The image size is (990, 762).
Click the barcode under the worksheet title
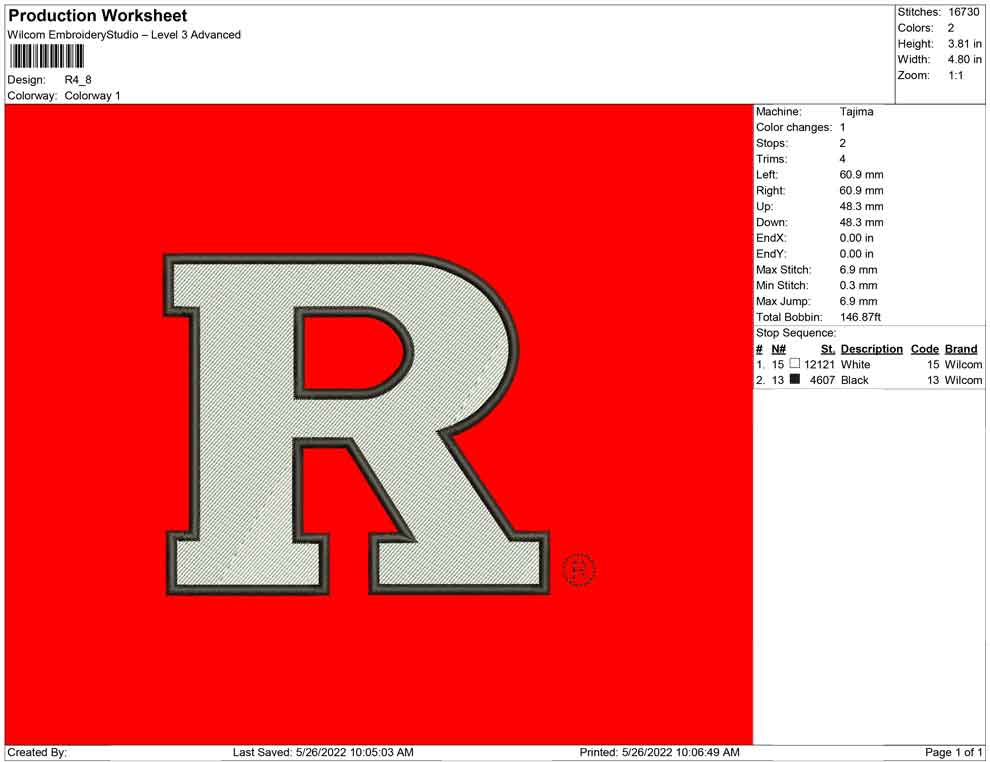point(40,56)
